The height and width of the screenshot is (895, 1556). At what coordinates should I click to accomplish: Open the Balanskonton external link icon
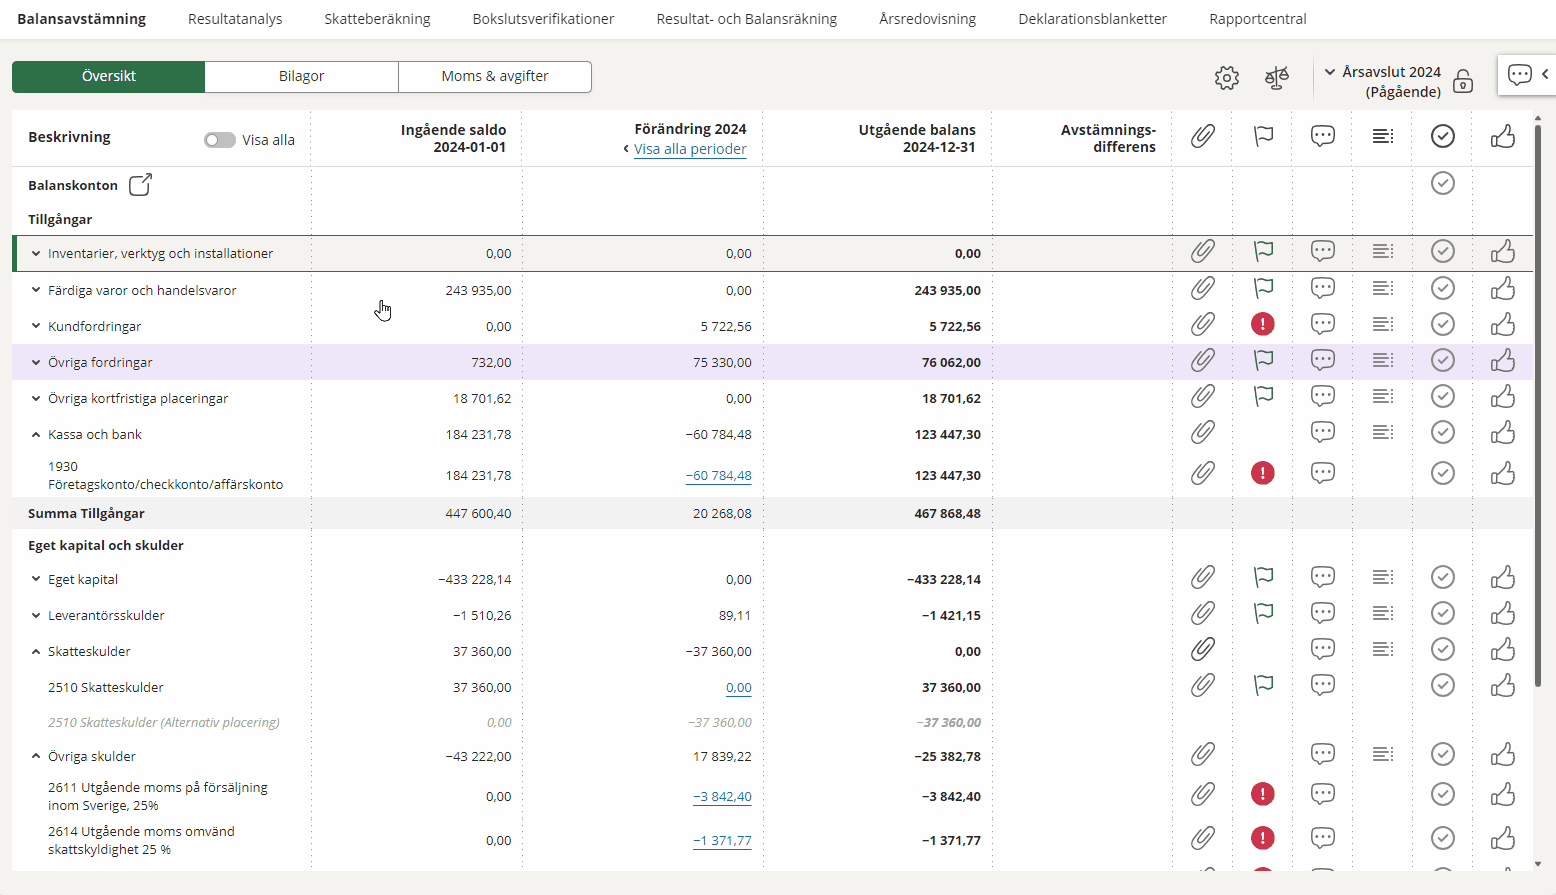[140, 185]
